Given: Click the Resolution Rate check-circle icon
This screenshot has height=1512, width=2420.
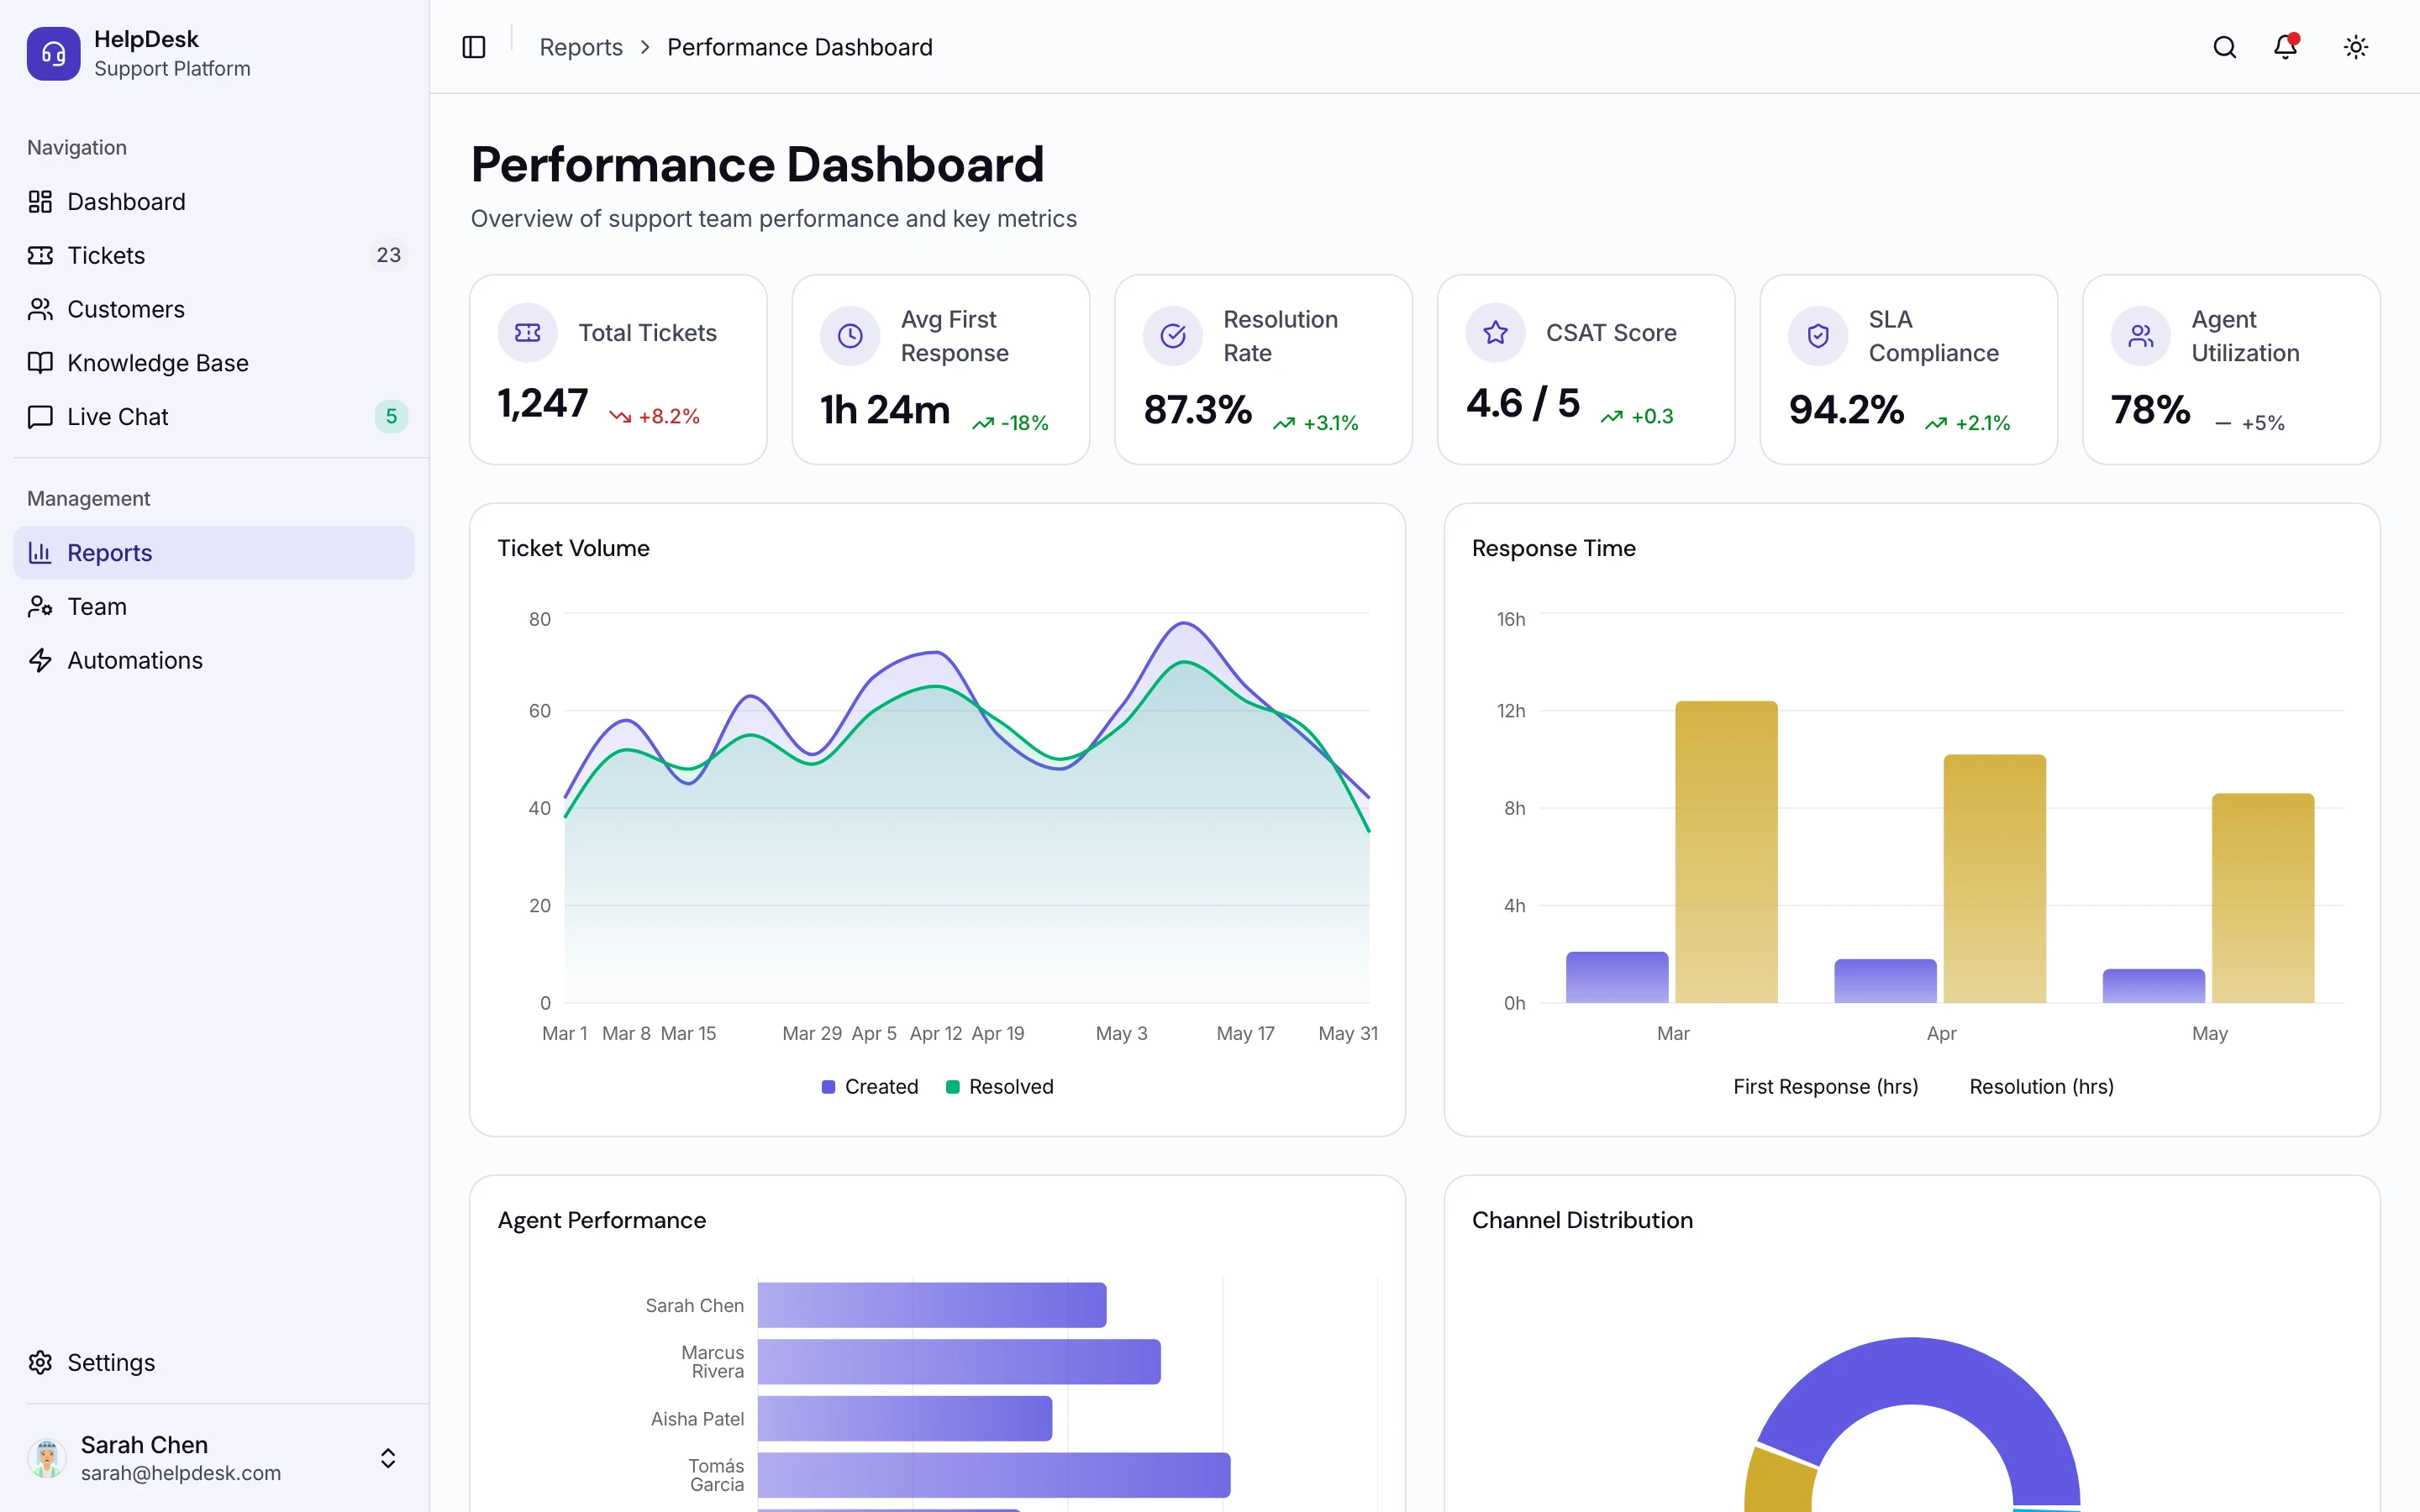Looking at the screenshot, I should tap(1173, 336).
